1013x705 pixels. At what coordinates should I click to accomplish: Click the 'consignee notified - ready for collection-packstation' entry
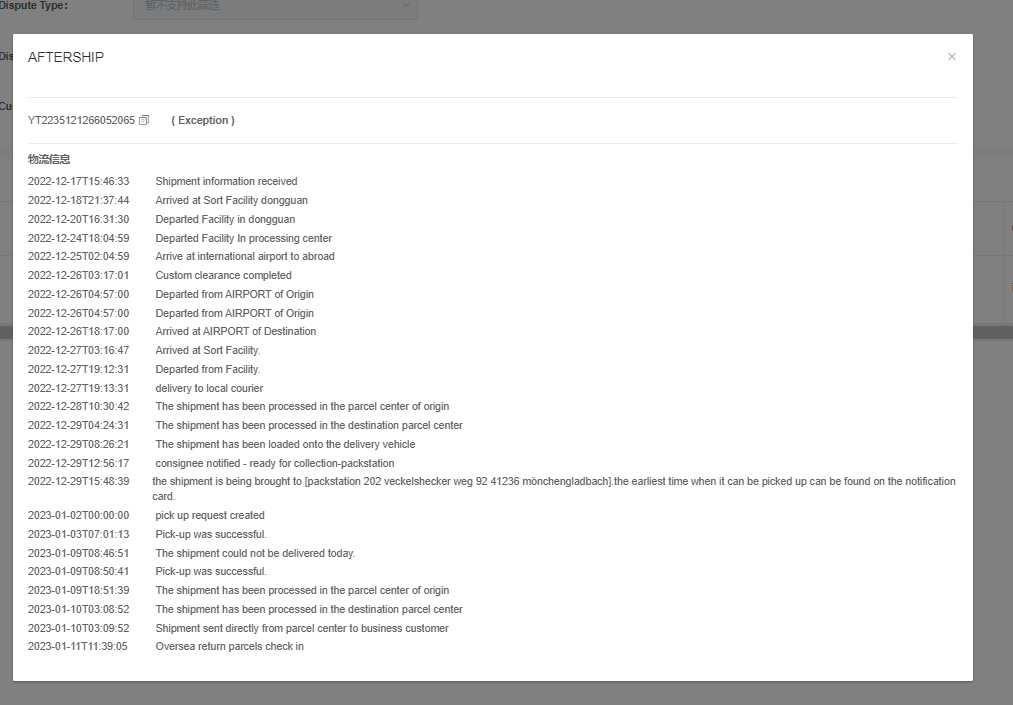point(274,463)
